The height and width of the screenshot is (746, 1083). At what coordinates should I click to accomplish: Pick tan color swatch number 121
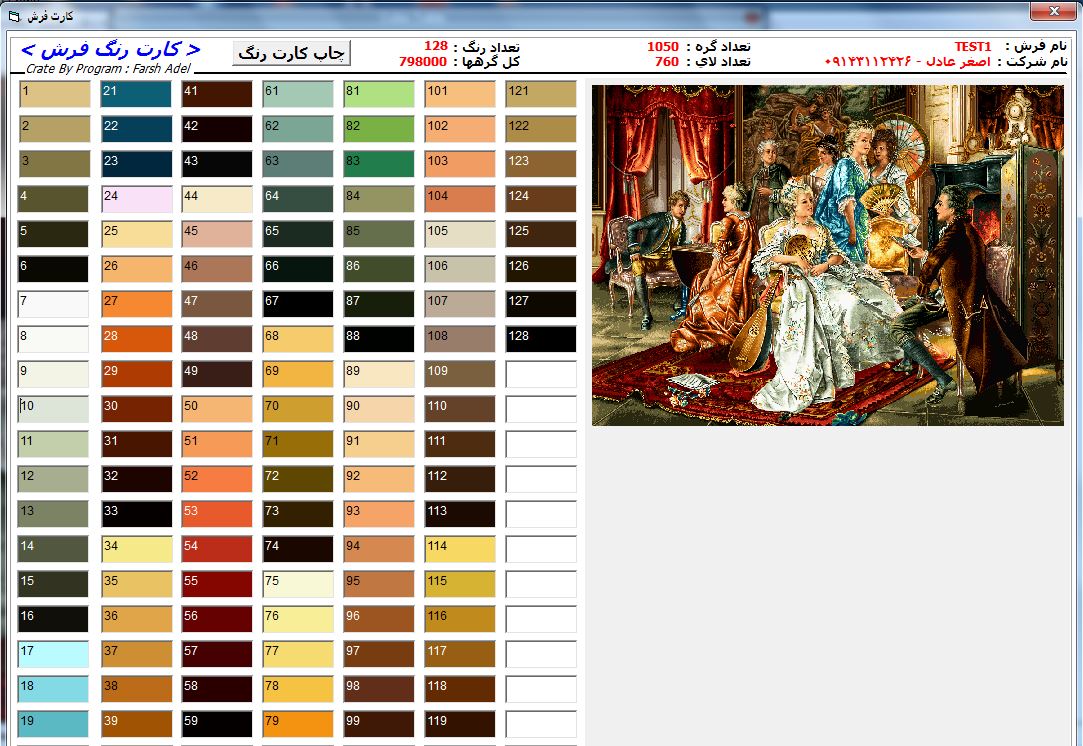[540, 94]
